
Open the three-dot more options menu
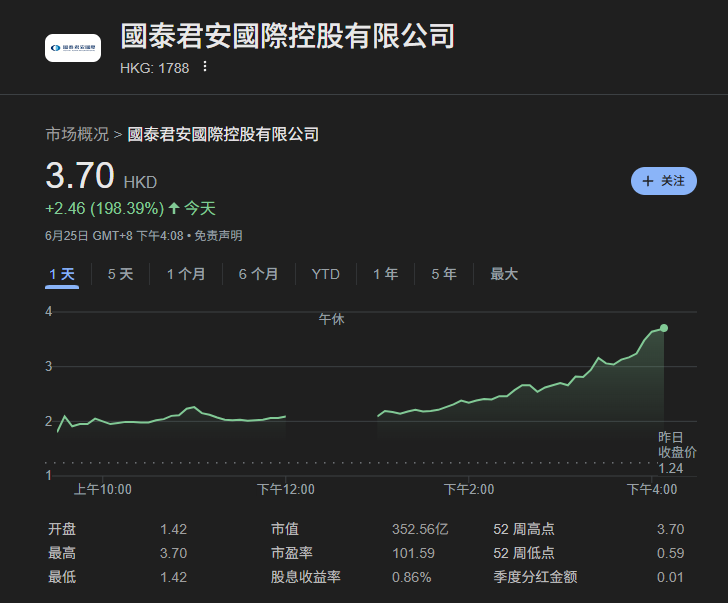pyautogui.click(x=205, y=67)
